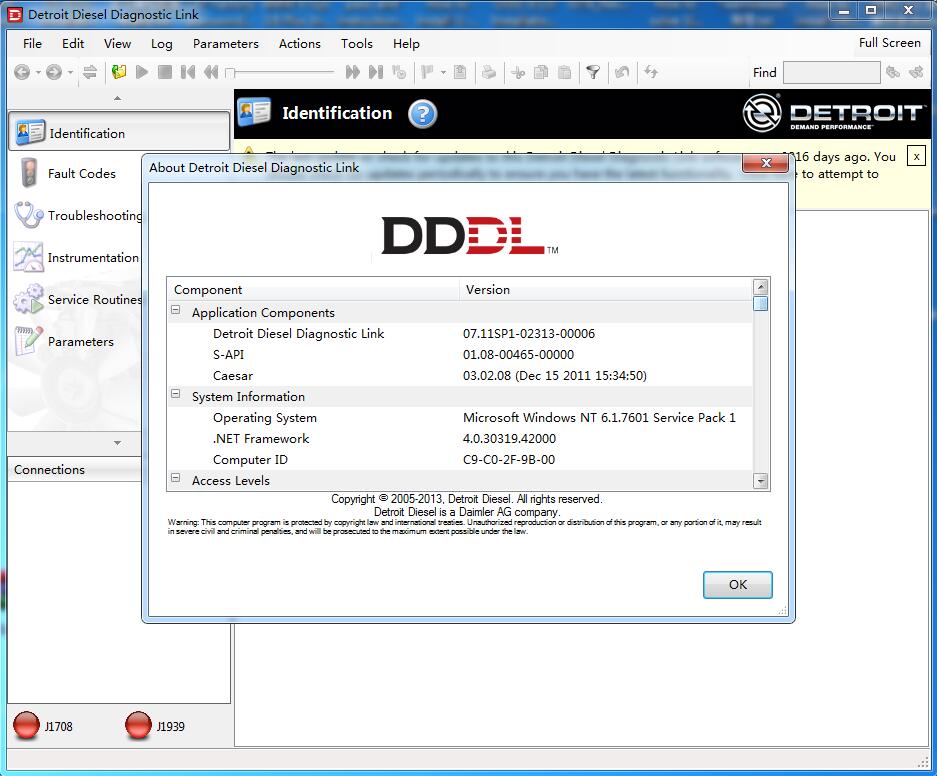The image size is (937, 776).
Task: Click the Play log button
Action: pos(142,72)
